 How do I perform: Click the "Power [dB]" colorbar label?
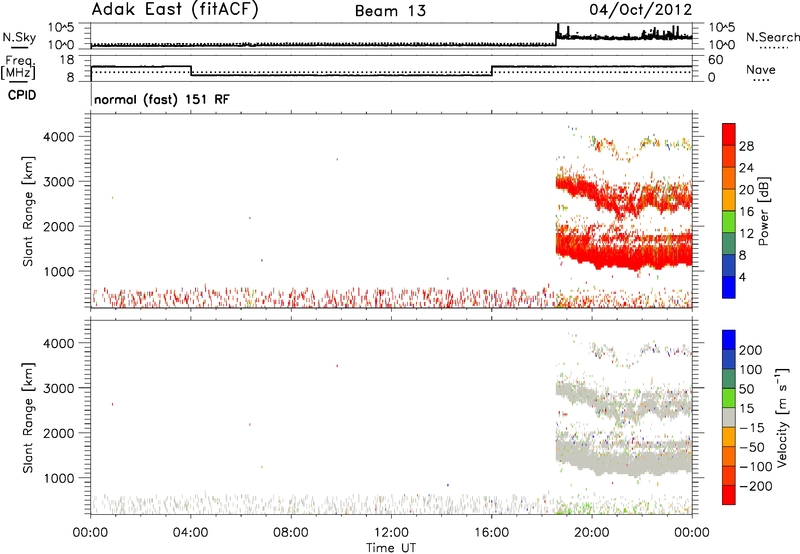pos(764,211)
